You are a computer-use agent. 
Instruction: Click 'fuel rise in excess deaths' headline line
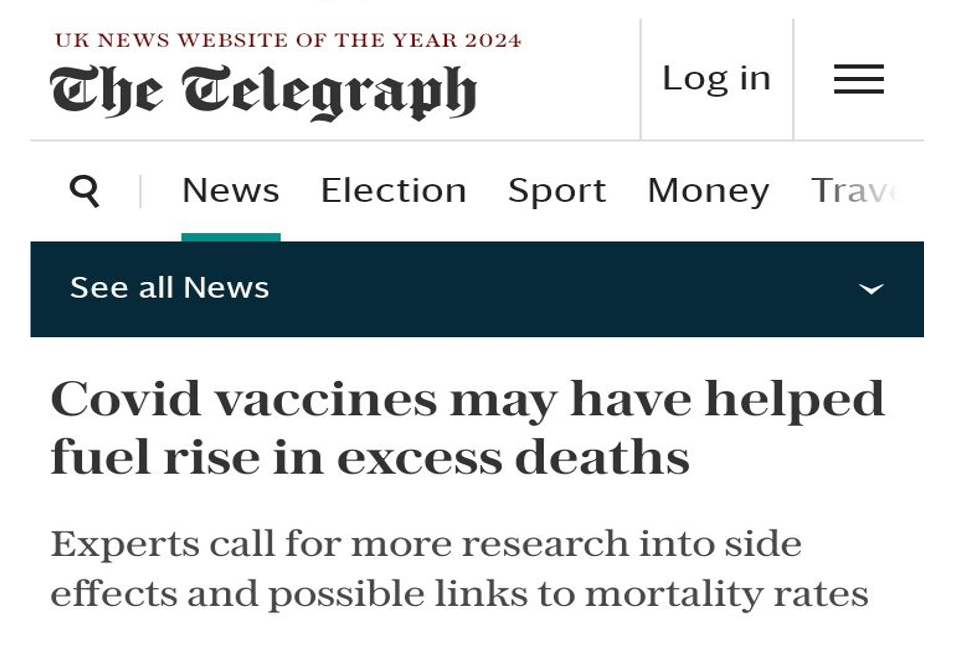(x=370, y=457)
